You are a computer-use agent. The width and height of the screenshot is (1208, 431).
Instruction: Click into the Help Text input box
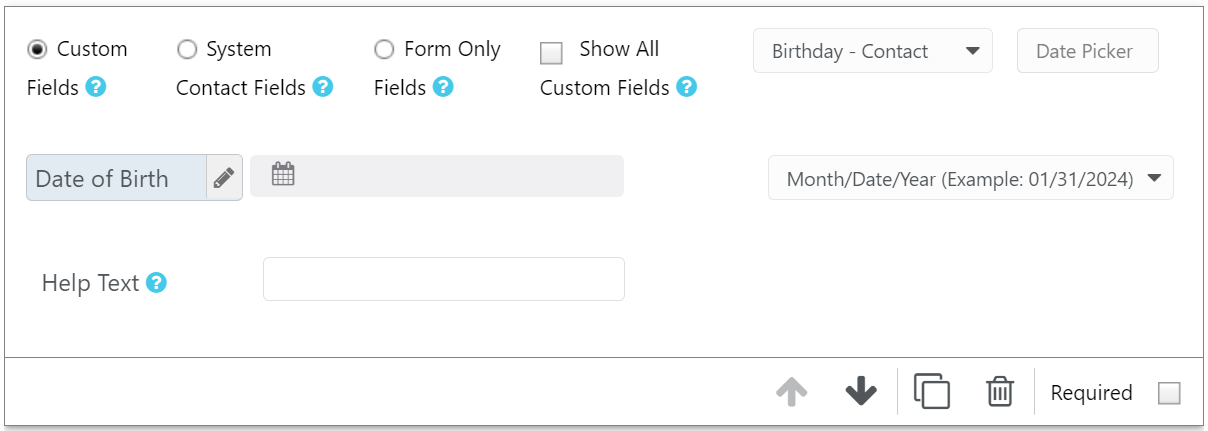tap(444, 279)
